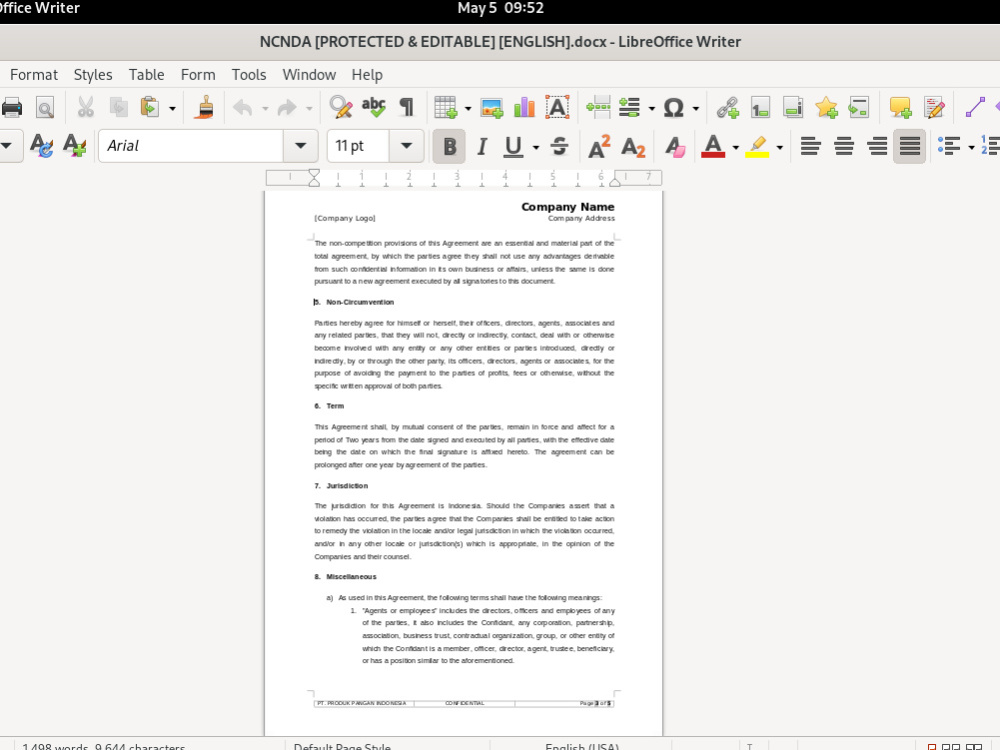Center align the text
This screenshot has width=1000, height=750.
pyautogui.click(x=844, y=147)
